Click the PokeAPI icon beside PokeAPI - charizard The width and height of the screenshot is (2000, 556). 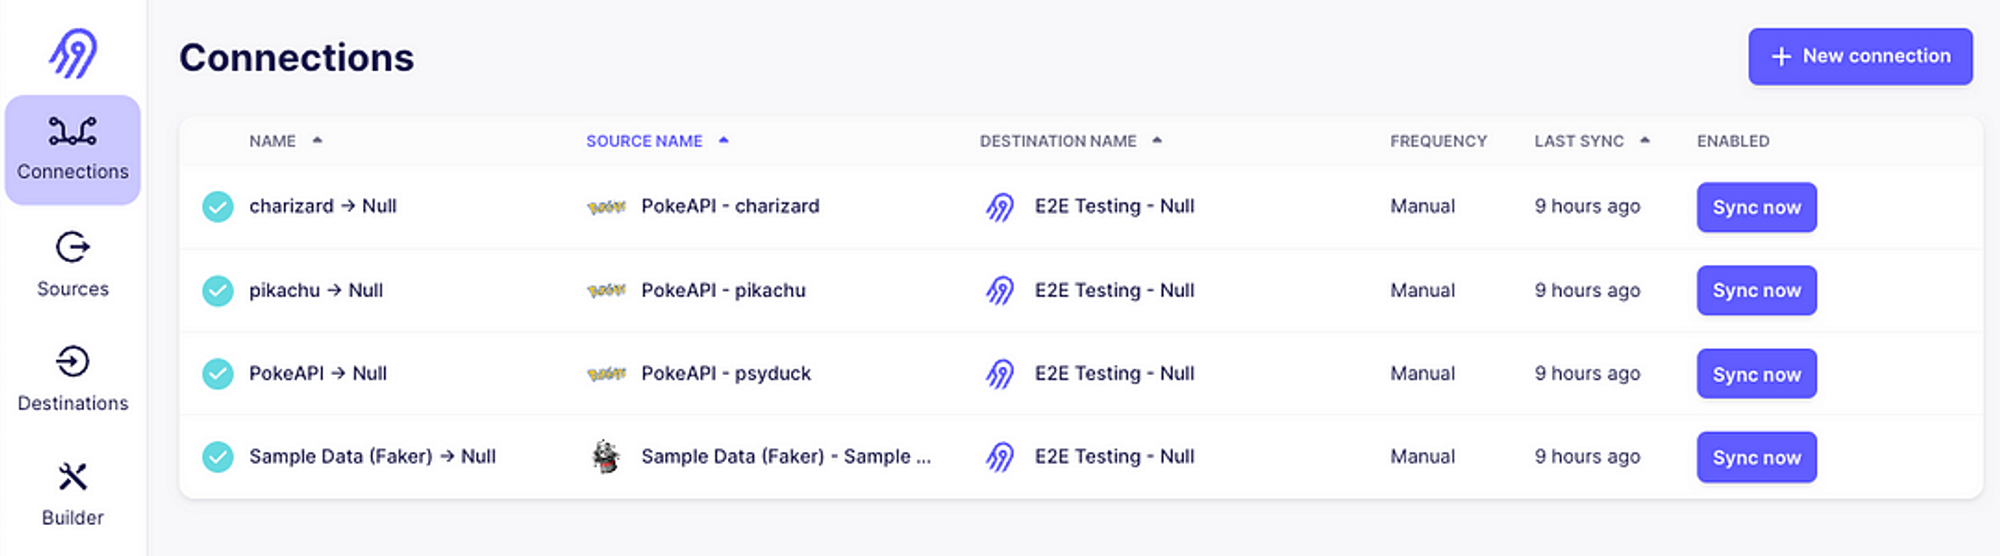pos(606,207)
